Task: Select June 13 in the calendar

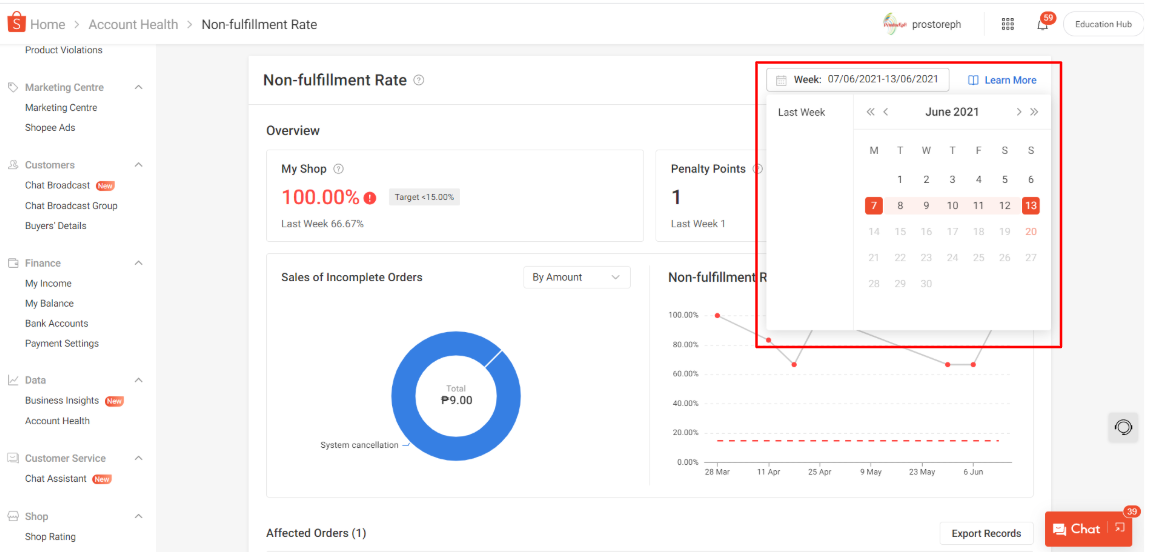Action: point(1031,206)
